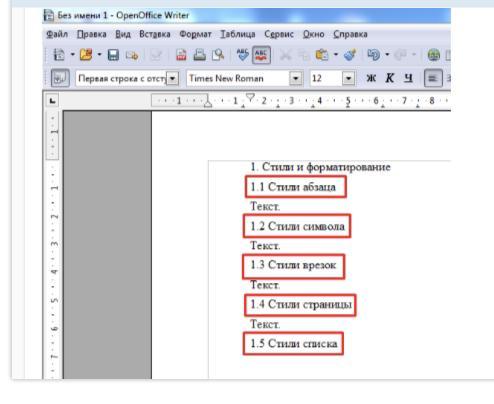Save the document with the floppy disk icon
Screen dimensions: 494x404
click(113, 55)
